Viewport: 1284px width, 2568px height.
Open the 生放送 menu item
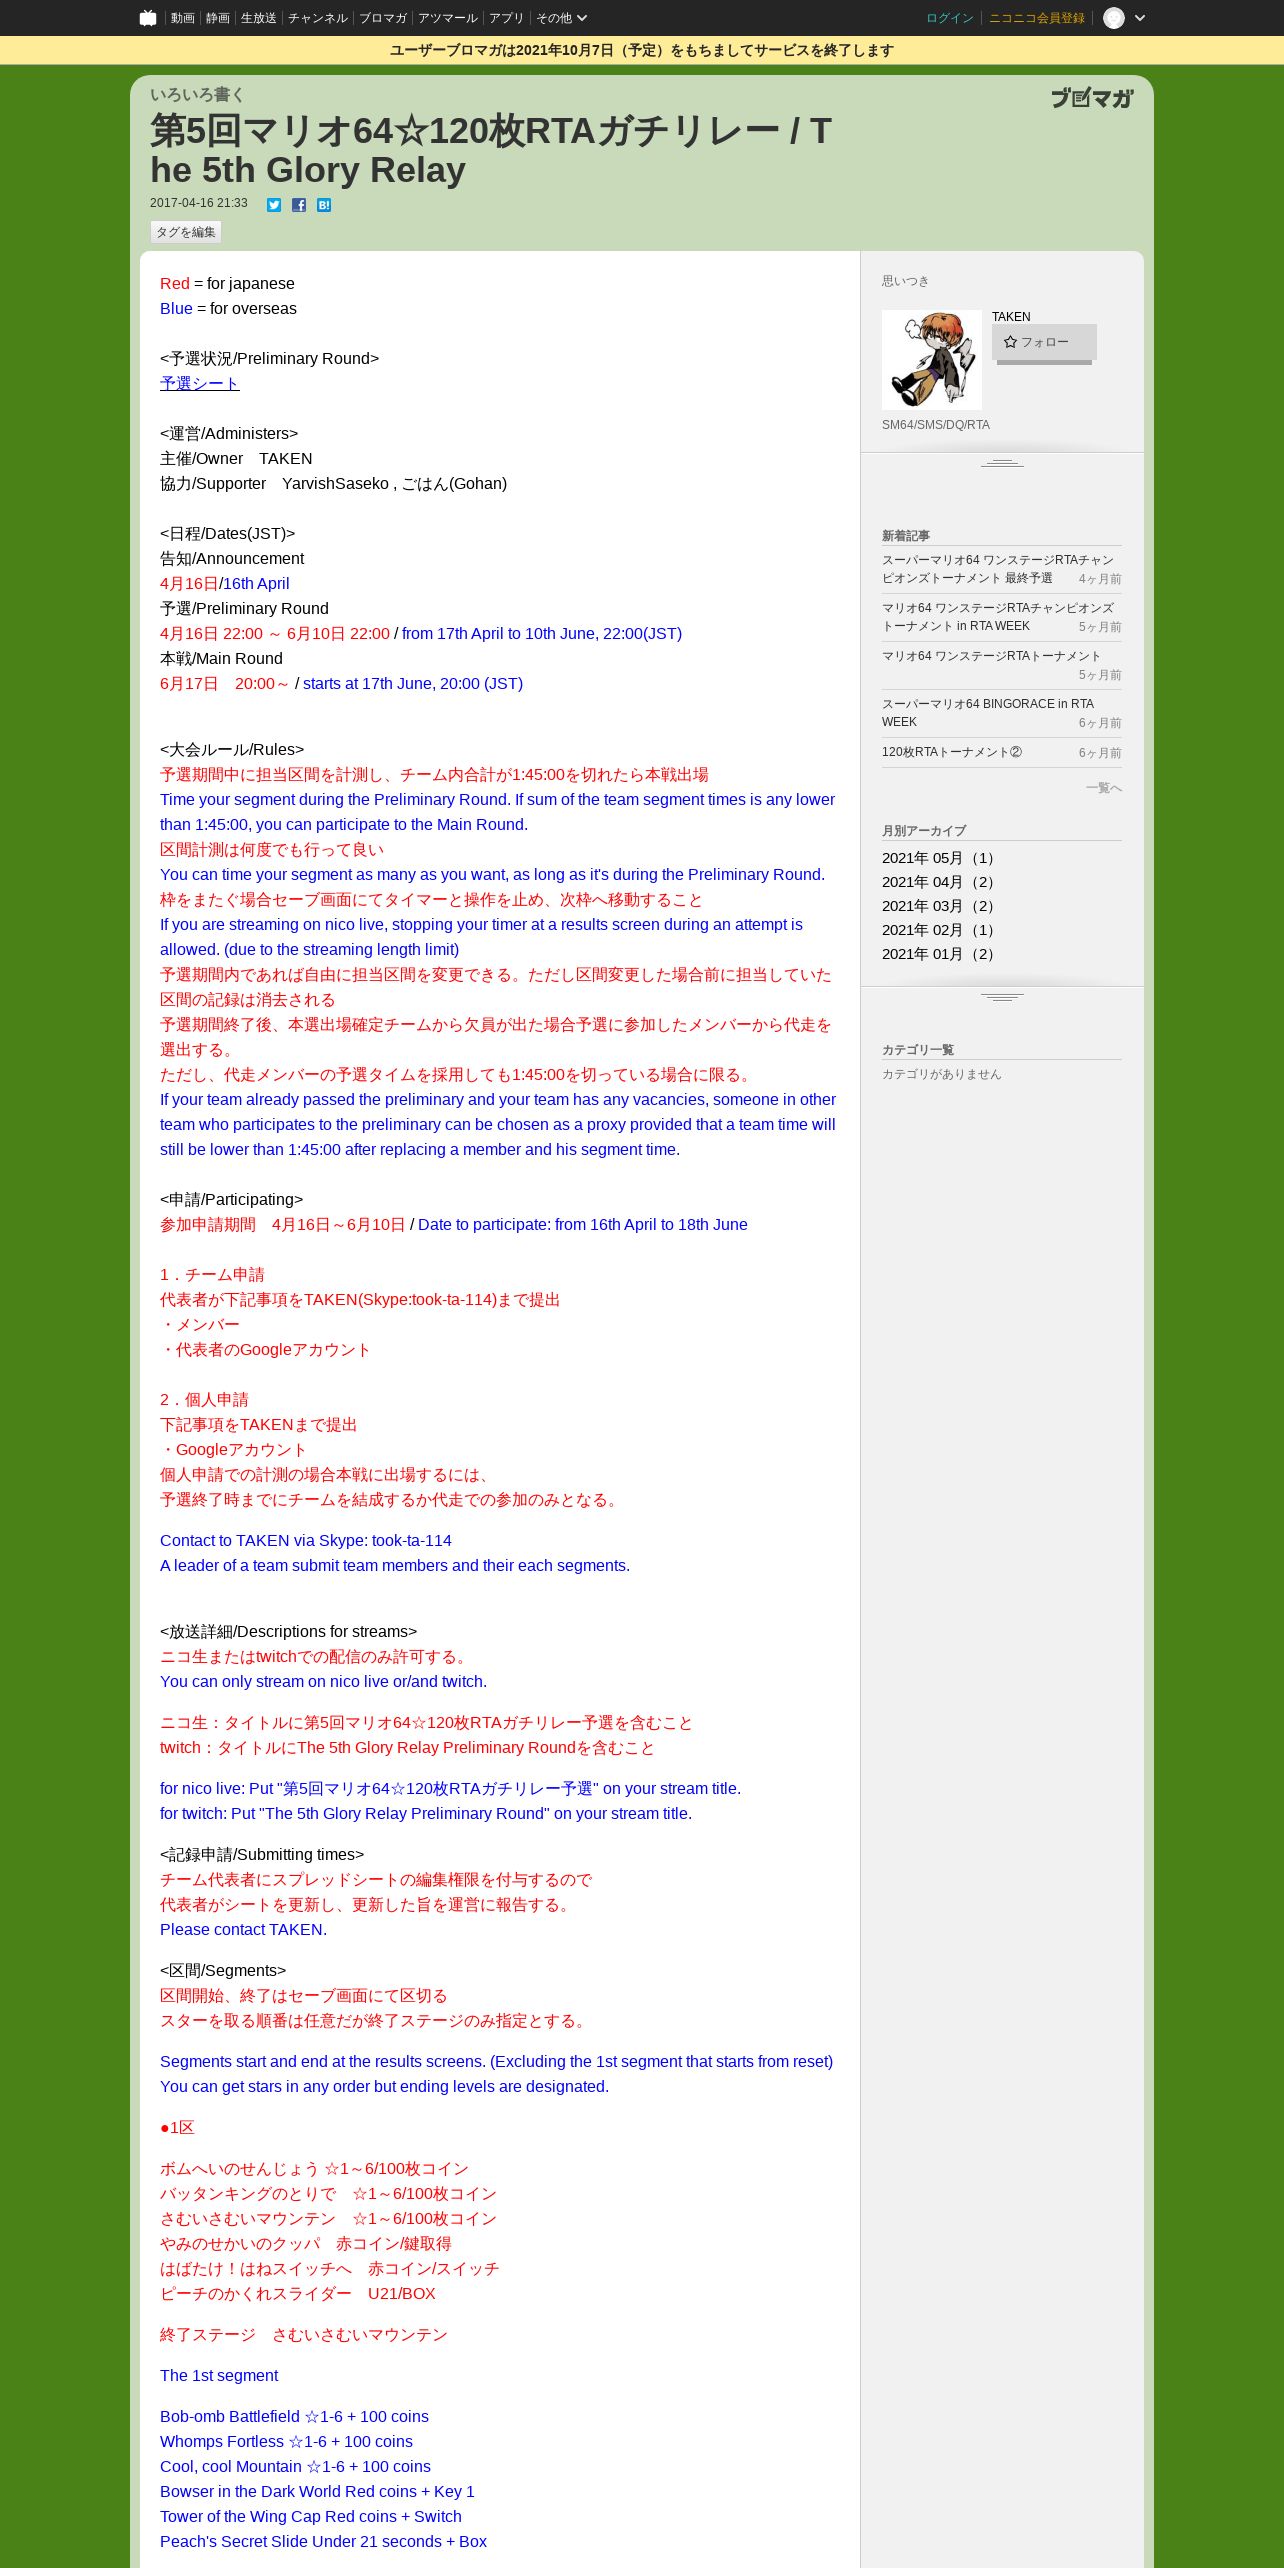258,18
